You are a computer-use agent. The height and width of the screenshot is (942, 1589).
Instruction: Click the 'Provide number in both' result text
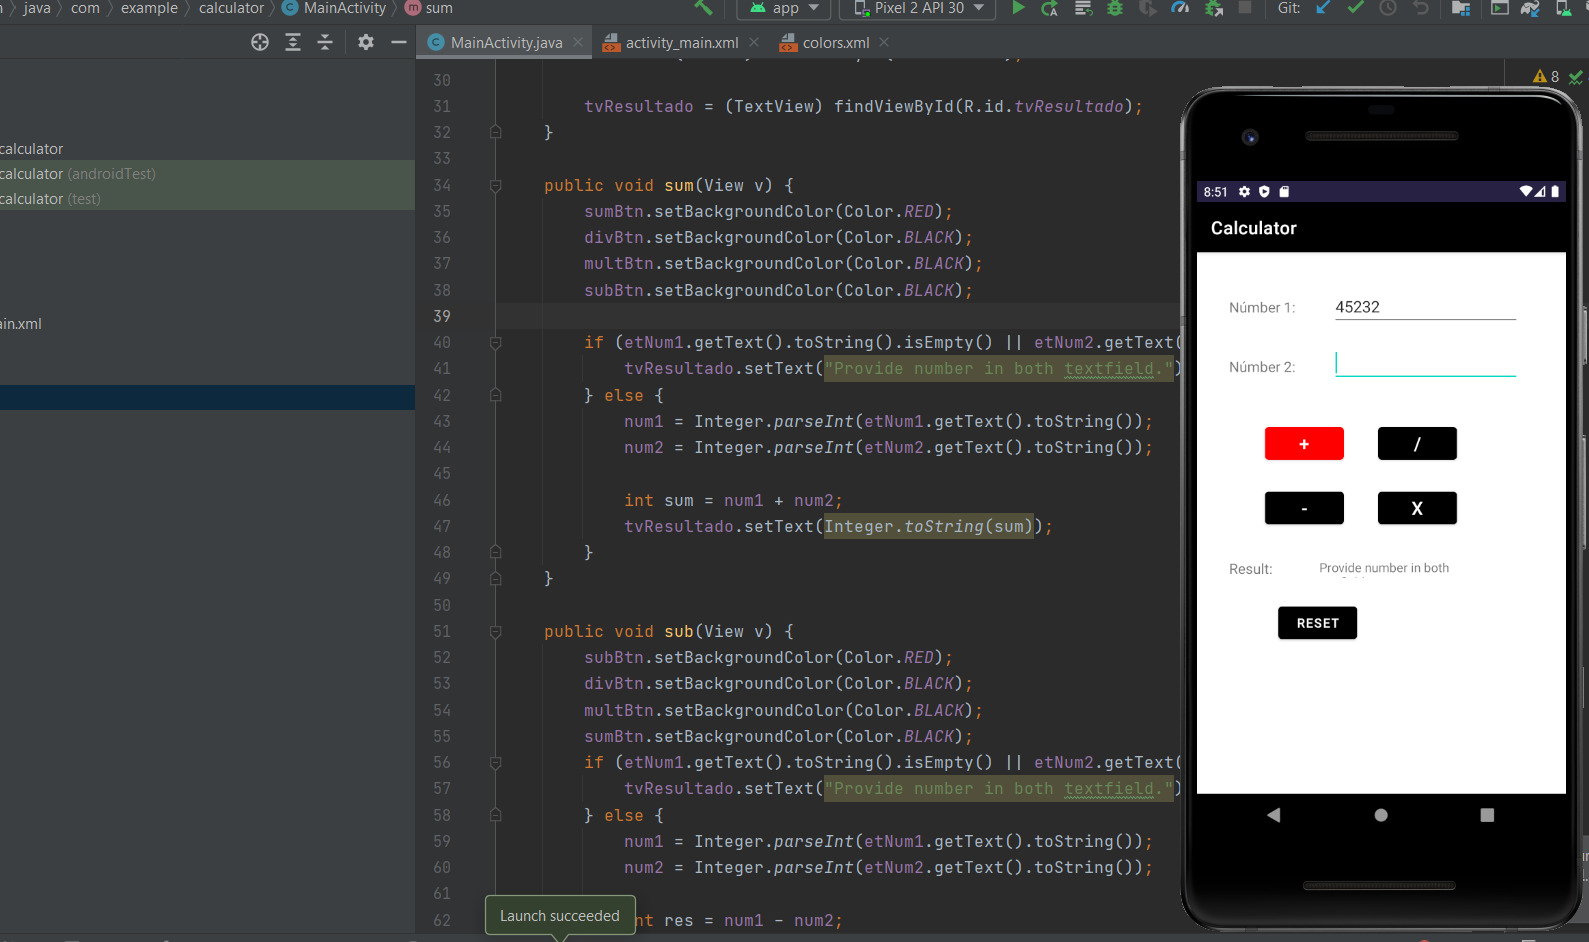pos(1384,568)
